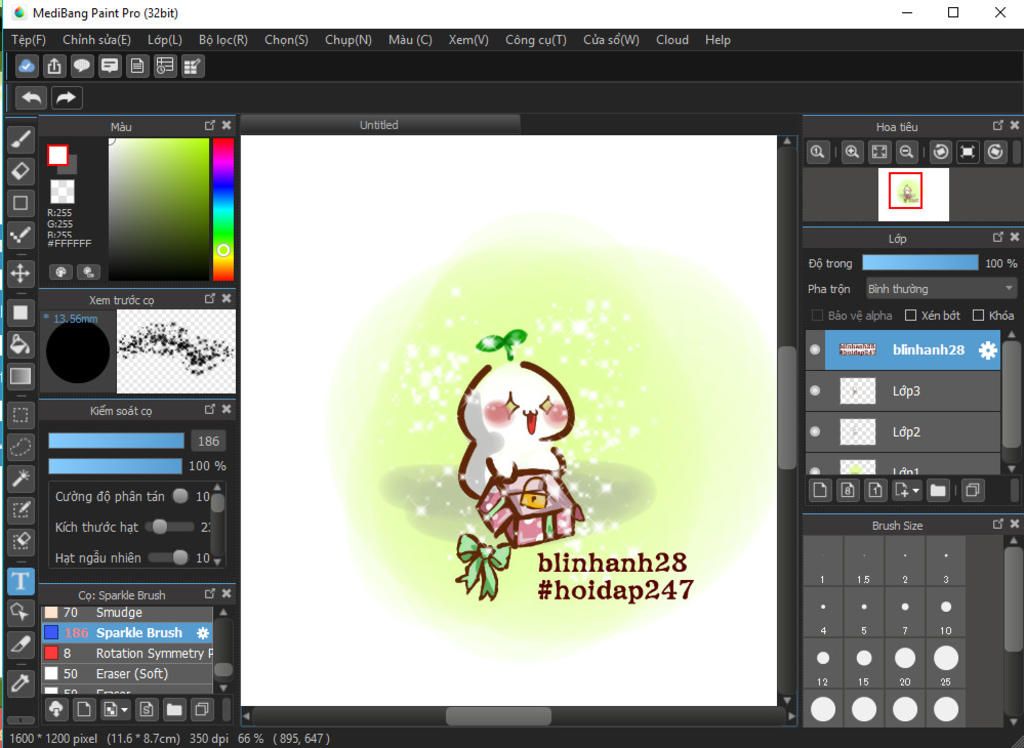
Task: Undock the Màu panel
Action: pos(210,125)
